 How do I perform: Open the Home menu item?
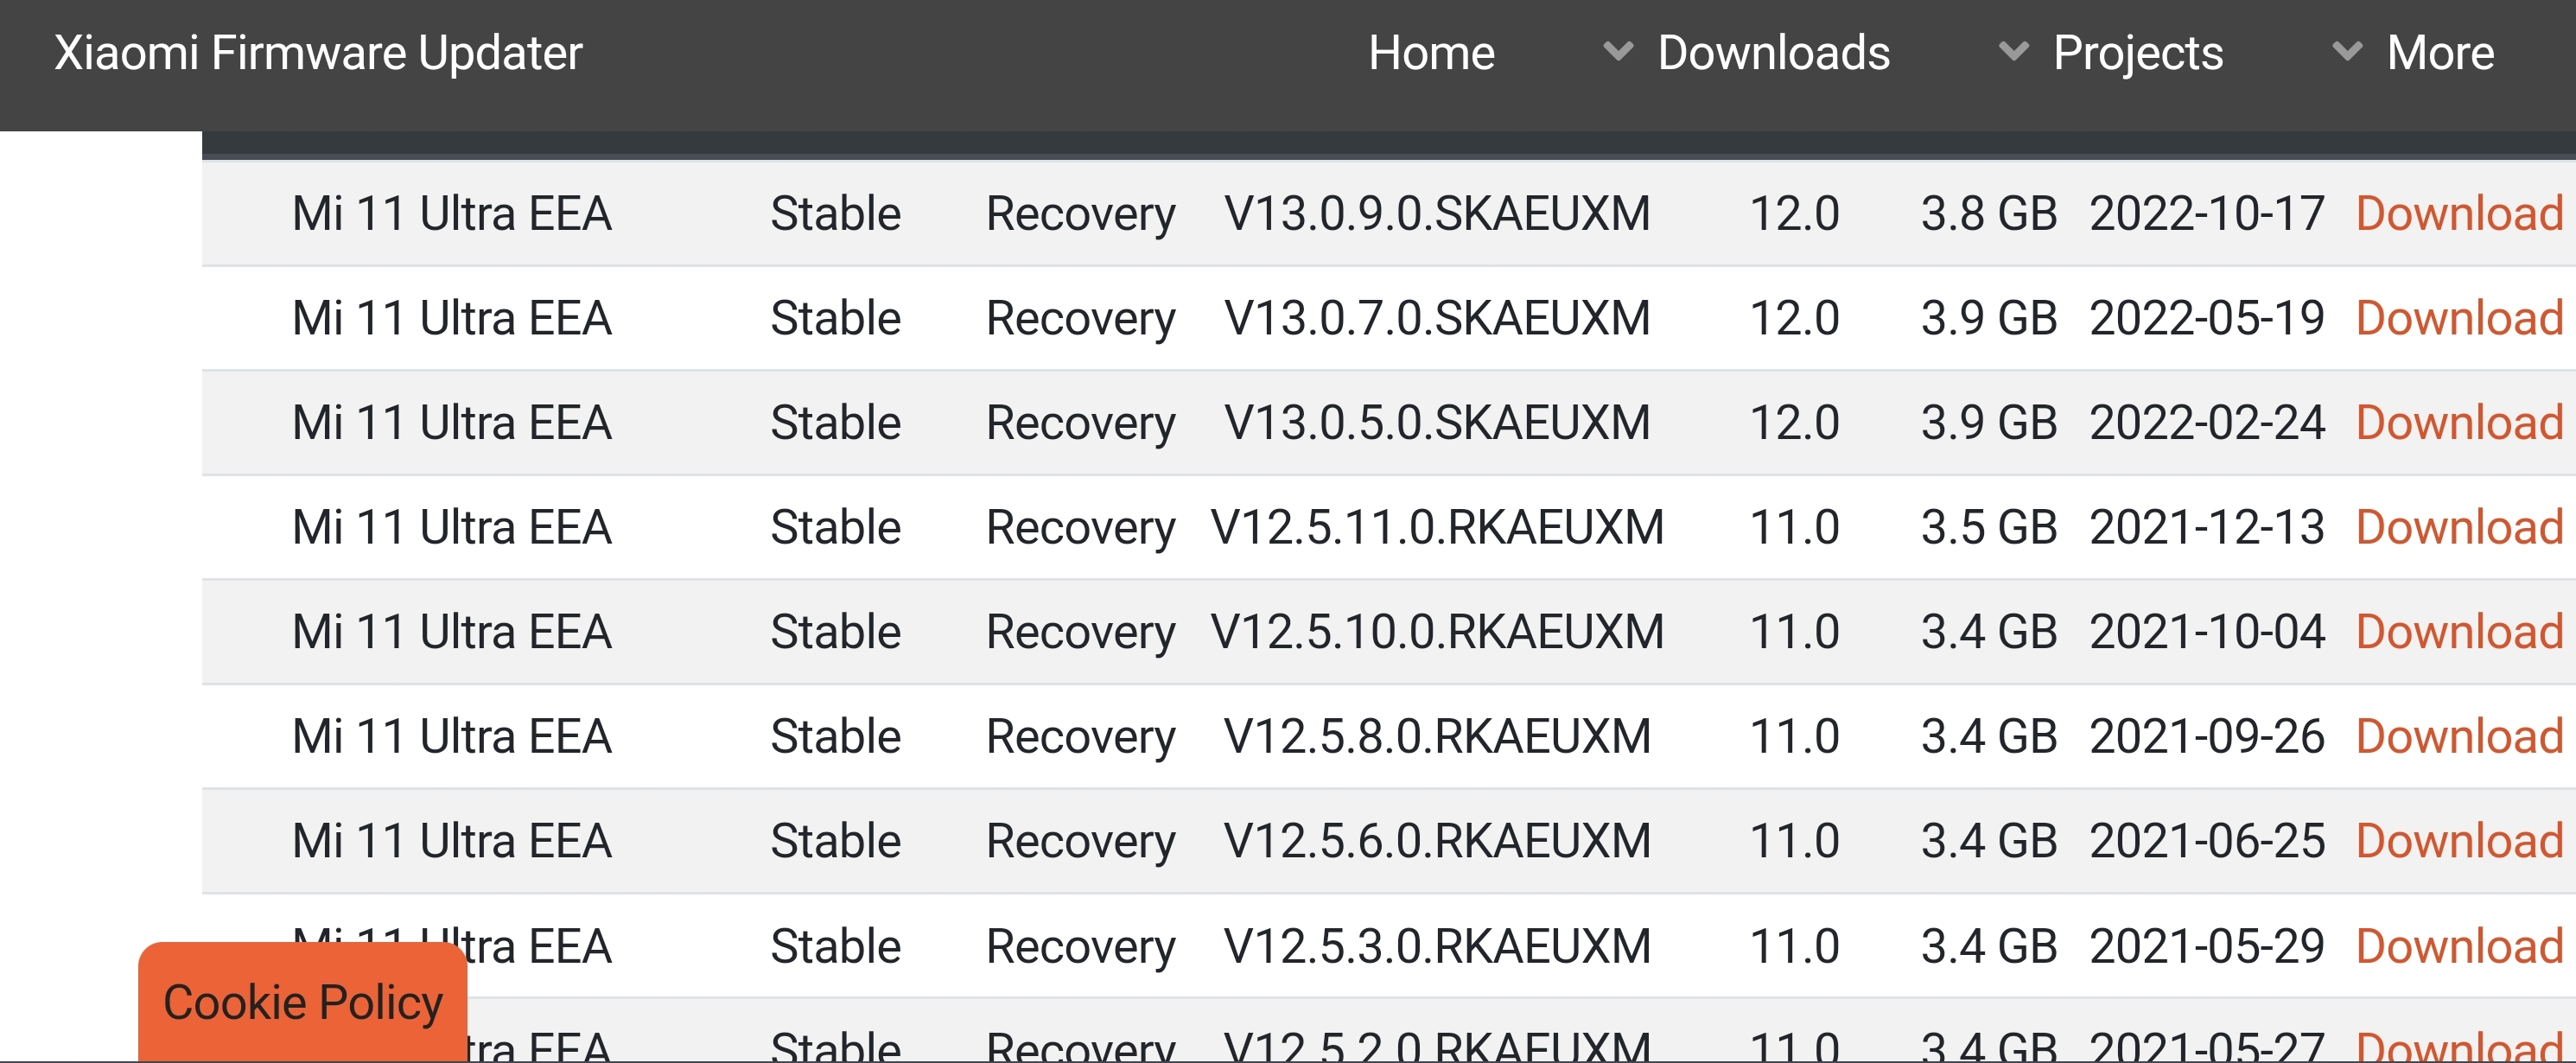[x=1431, y=53]
